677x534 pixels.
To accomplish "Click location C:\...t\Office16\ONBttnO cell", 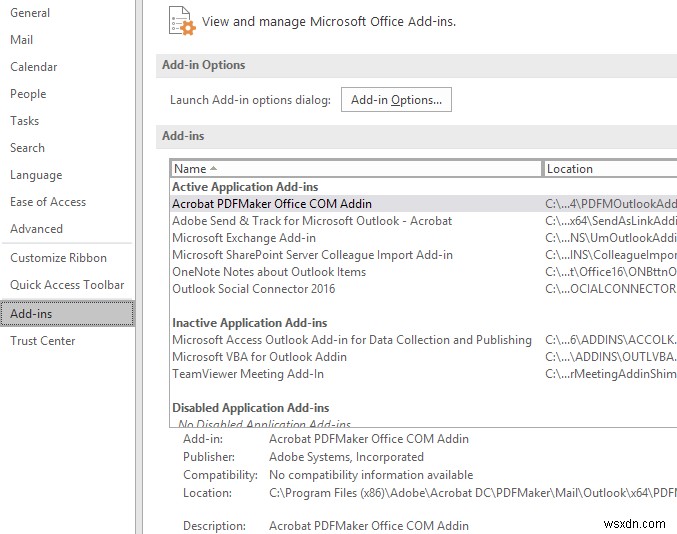I will 611,272.
